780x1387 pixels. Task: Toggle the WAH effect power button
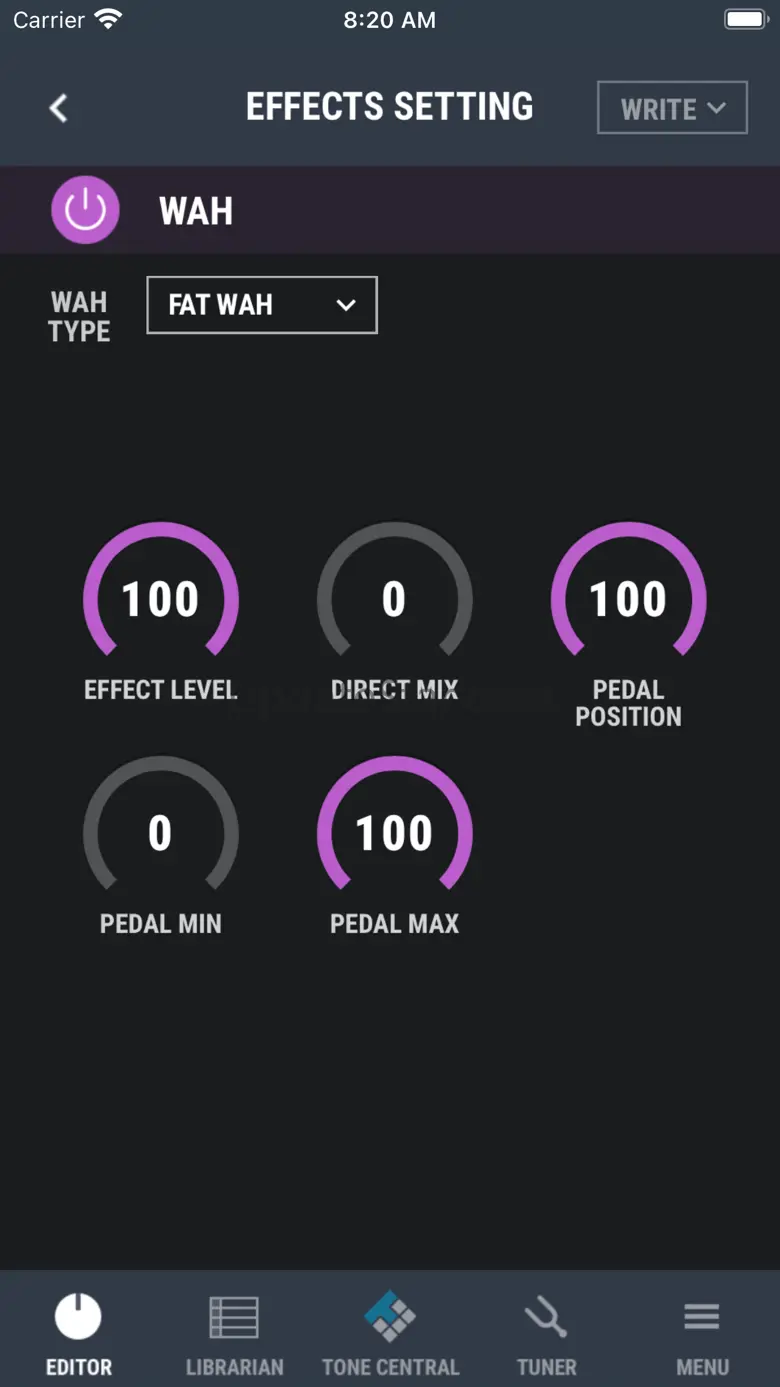click(x=85, y=210)
